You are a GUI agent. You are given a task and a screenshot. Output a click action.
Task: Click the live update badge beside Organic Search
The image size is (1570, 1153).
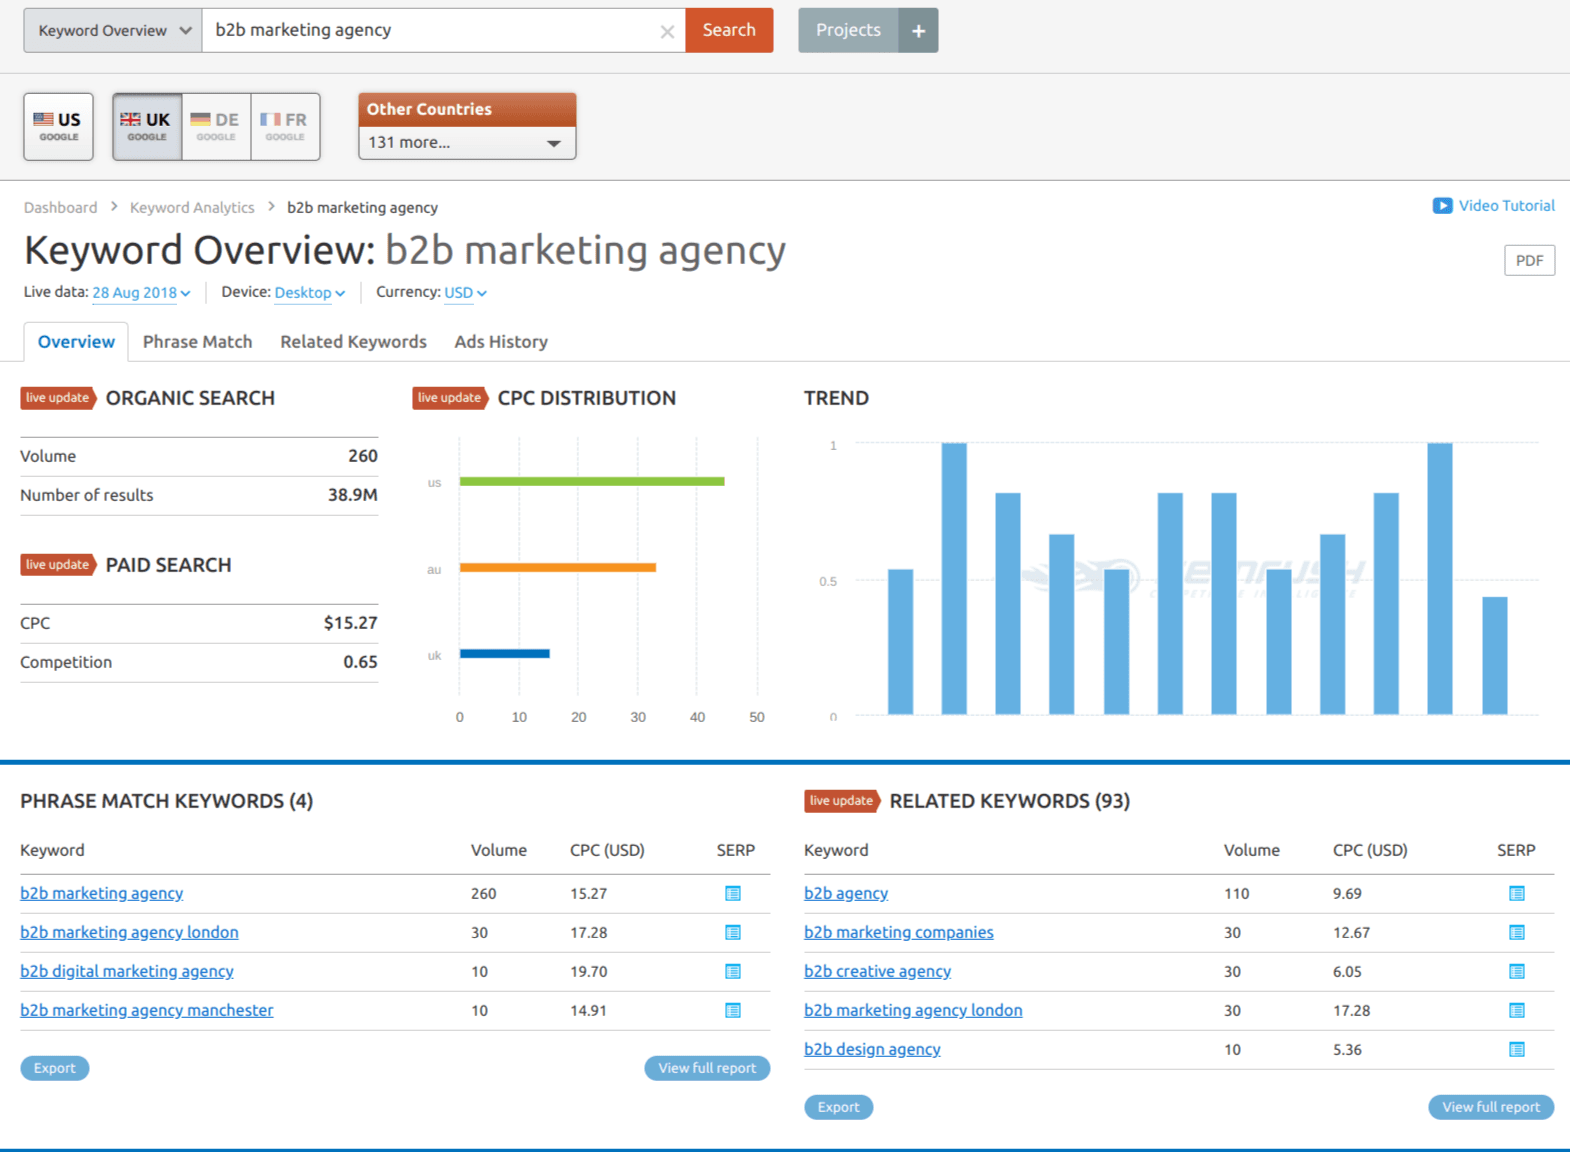[58, 398]
